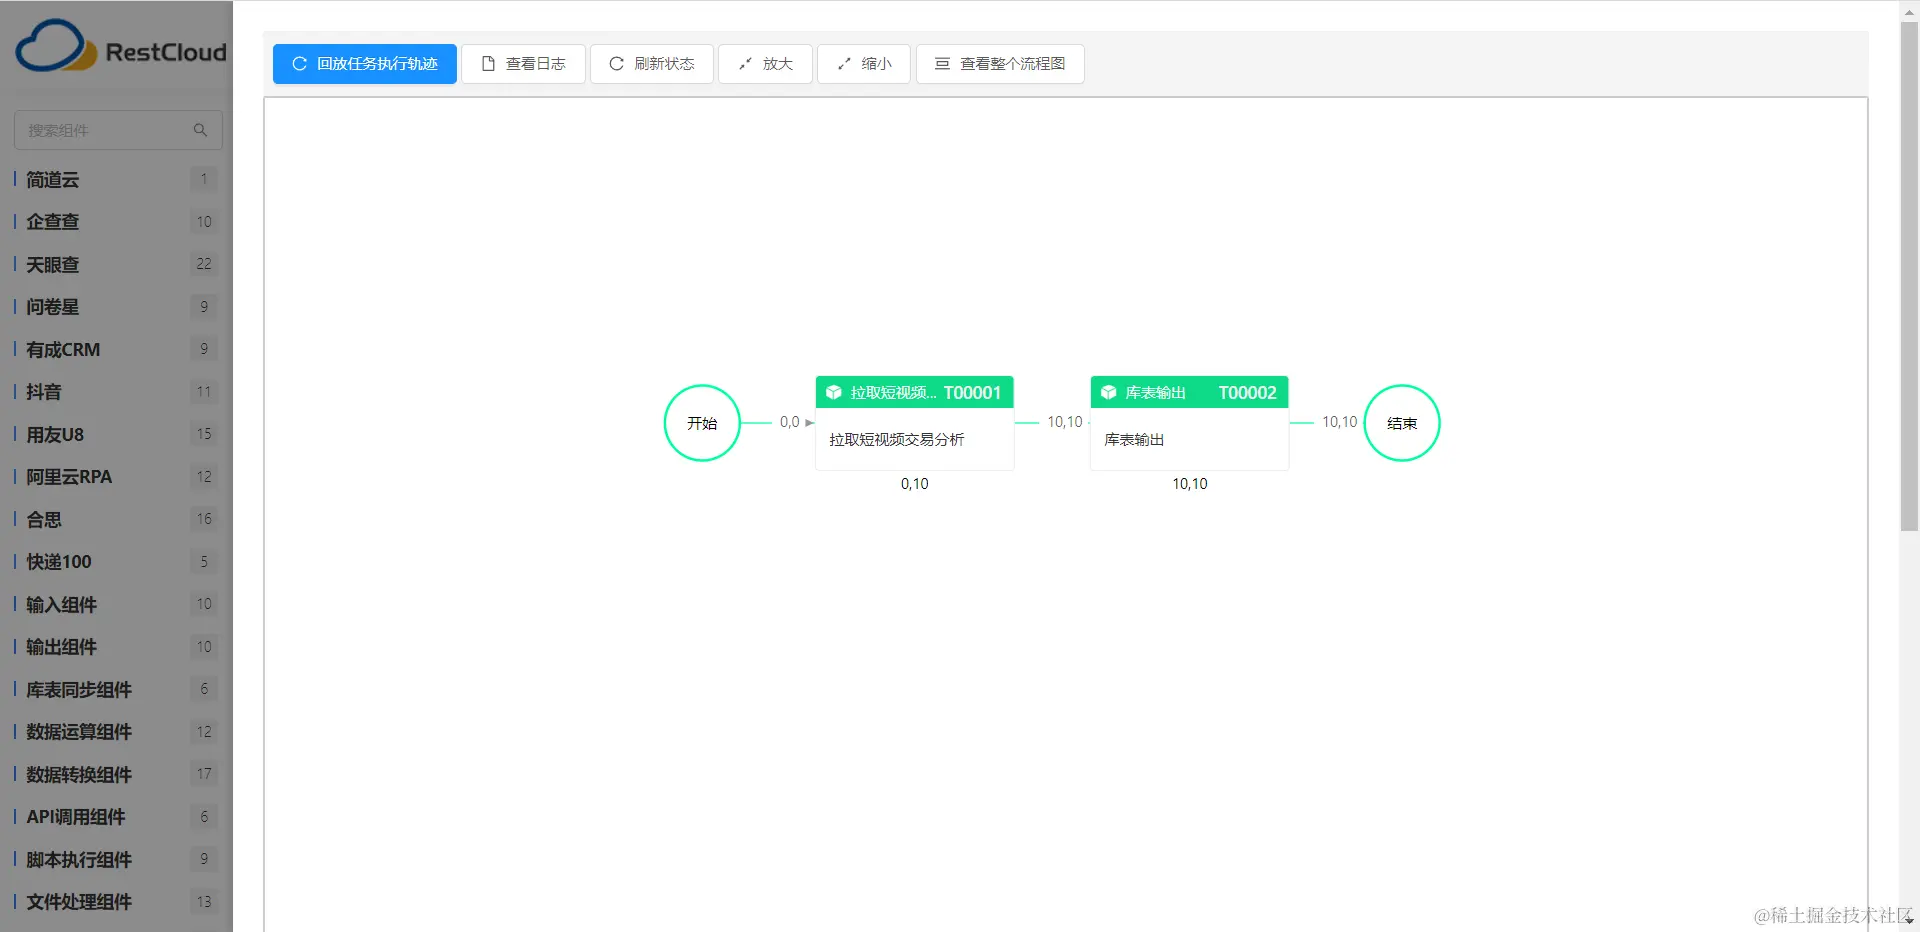
Task: Expand the 有成CRM component group
Action: coord(117,350)
